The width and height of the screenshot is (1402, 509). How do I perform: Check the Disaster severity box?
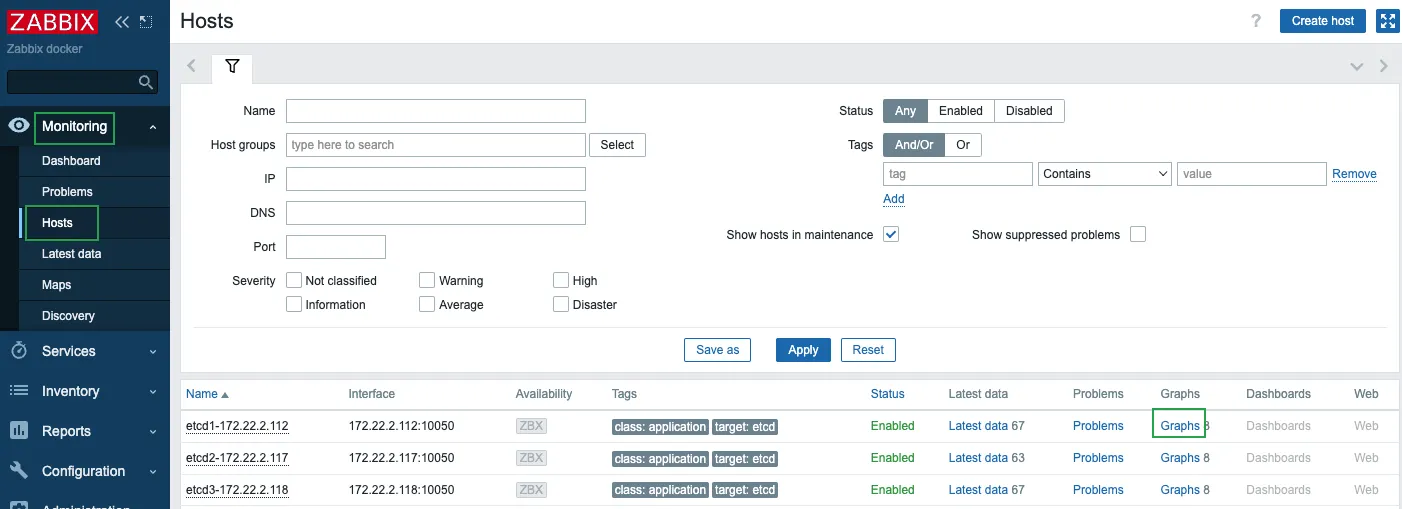pos(561,304)
